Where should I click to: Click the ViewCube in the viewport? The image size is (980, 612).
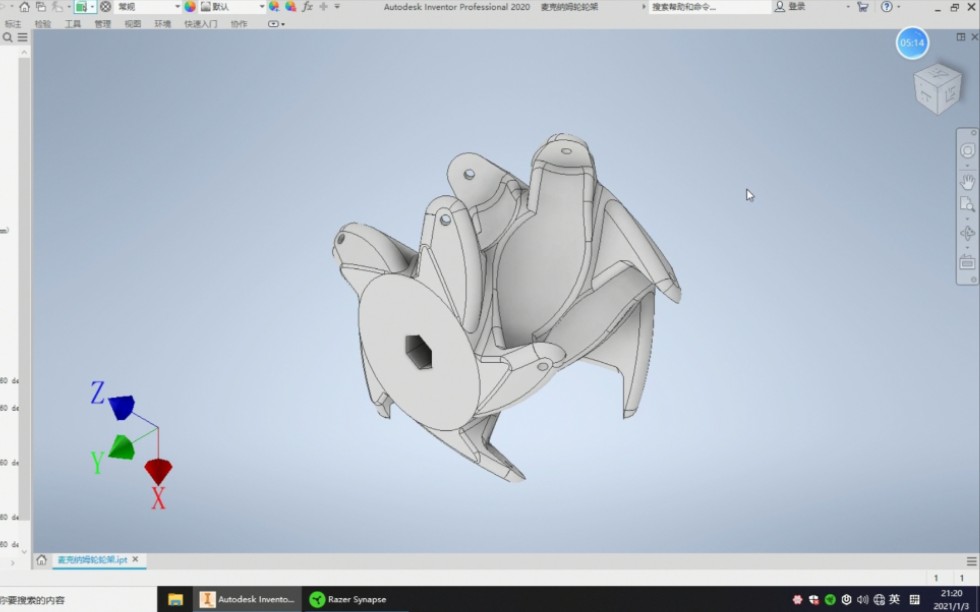coord(937,88)
